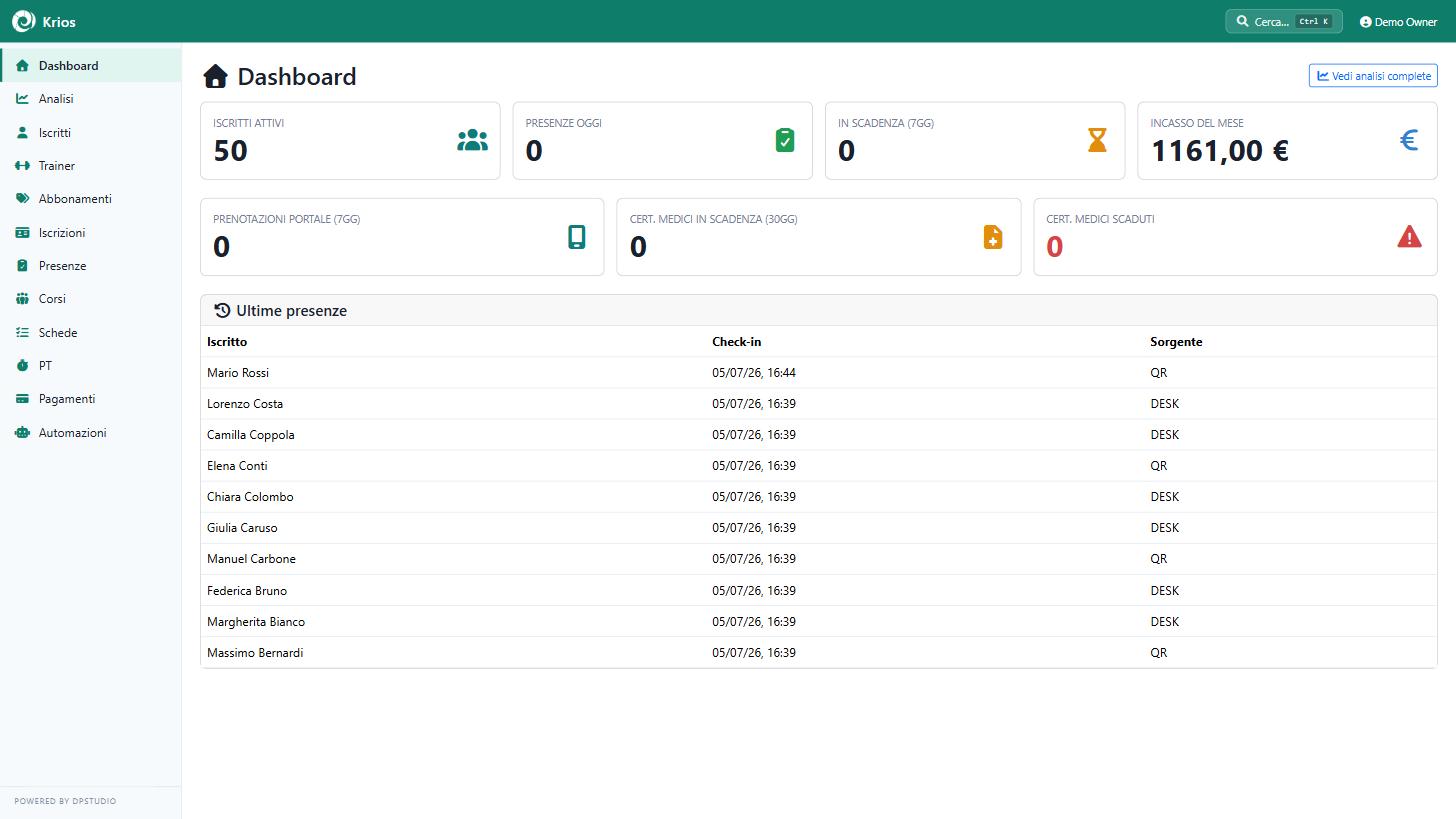The height and width of the screenshot is (819, 1456).
Task: Click the QR source in Mario Rossi row
Action: 1158,373
